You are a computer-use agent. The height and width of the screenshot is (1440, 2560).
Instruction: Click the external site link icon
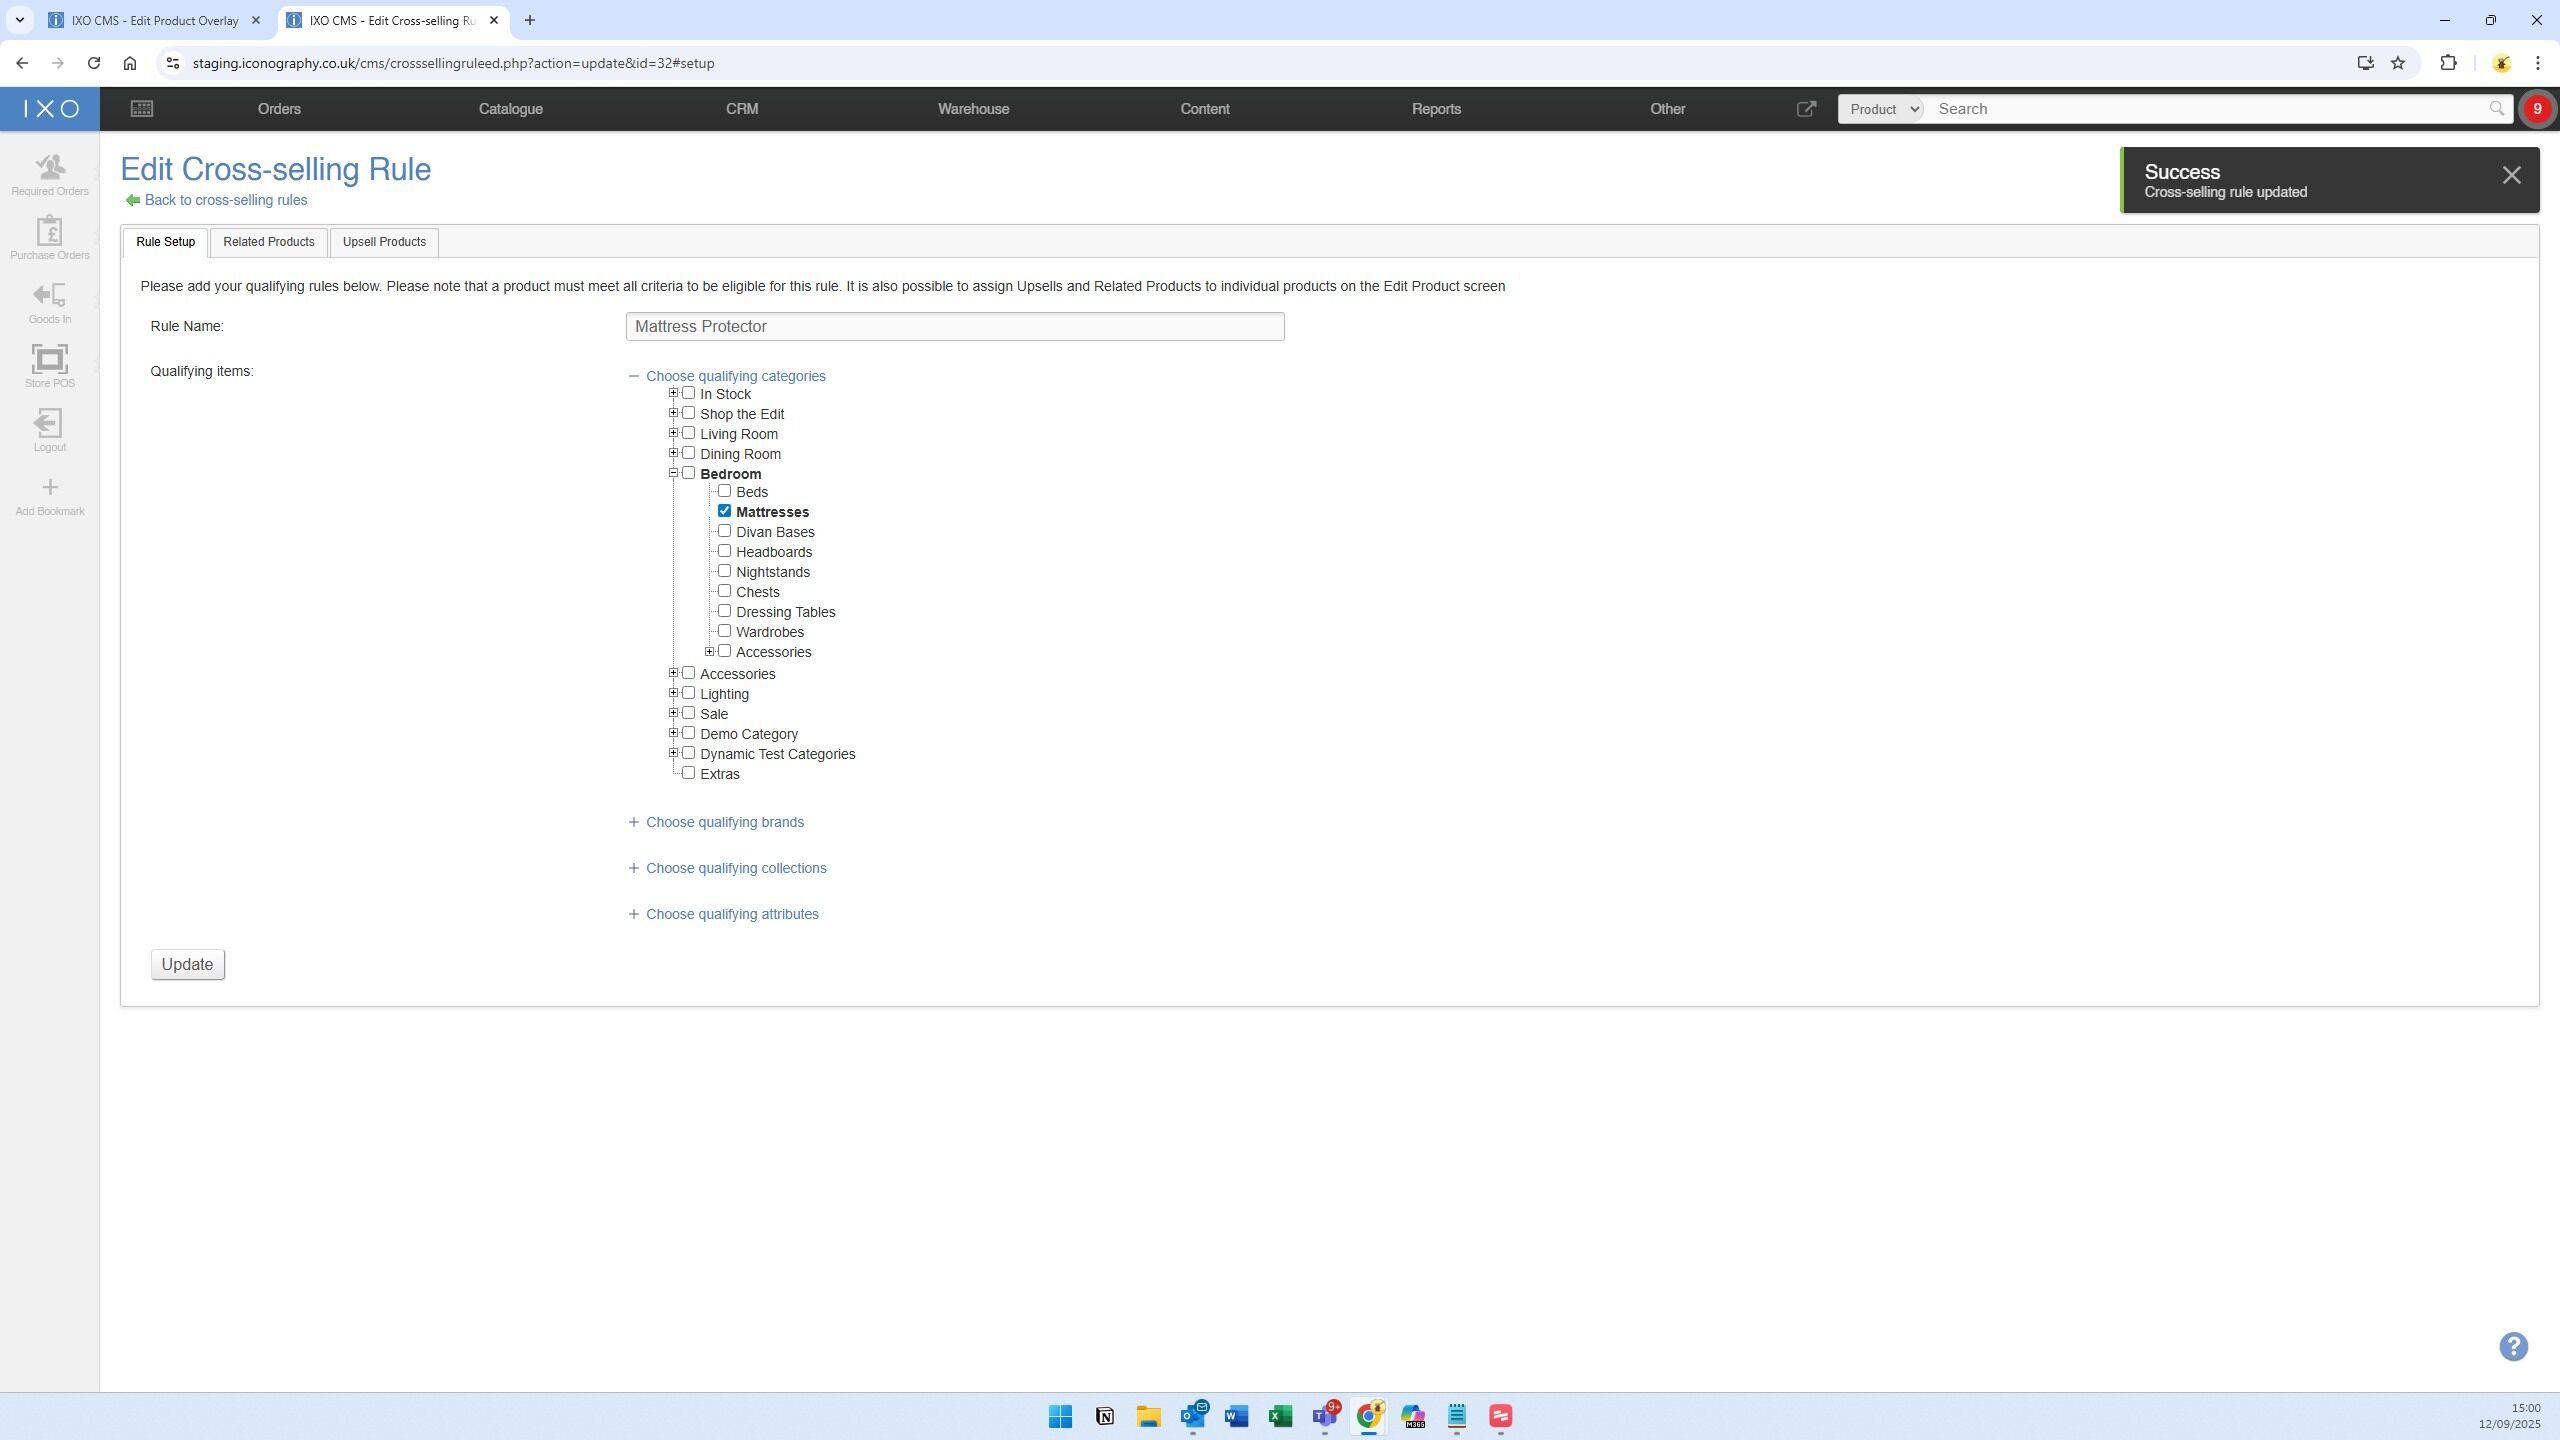click(1806, 109)
